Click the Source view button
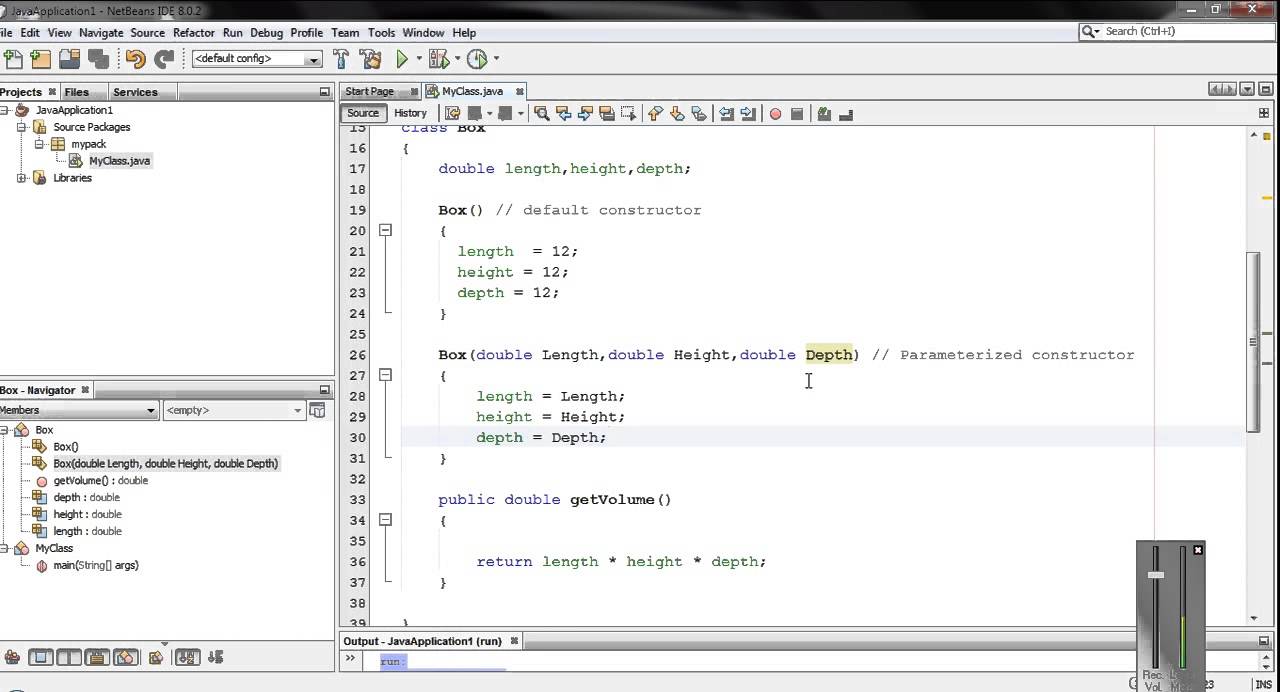 pyautogui.click(x=363, y=113)
